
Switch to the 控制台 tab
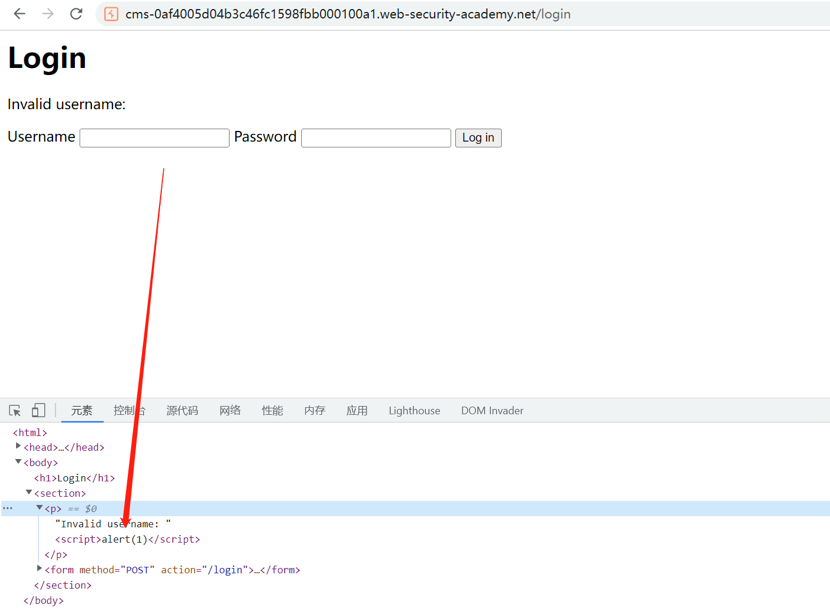tap(129, 410)
